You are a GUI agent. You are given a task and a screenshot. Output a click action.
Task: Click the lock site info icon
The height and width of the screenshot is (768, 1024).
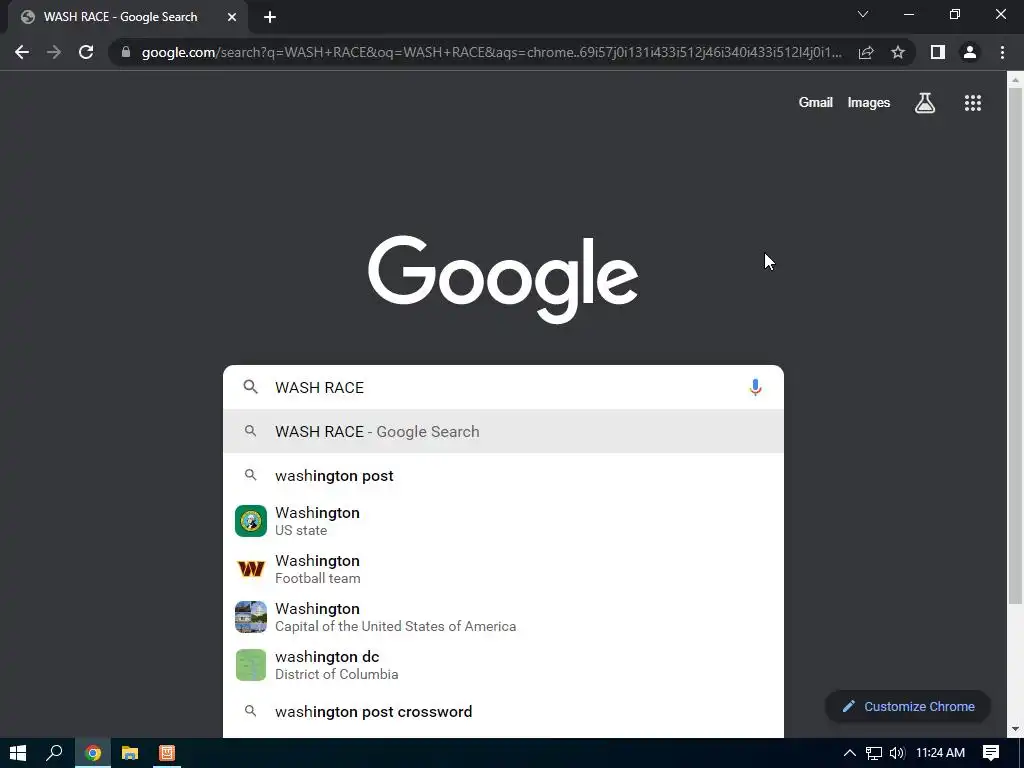pos(125,52)
